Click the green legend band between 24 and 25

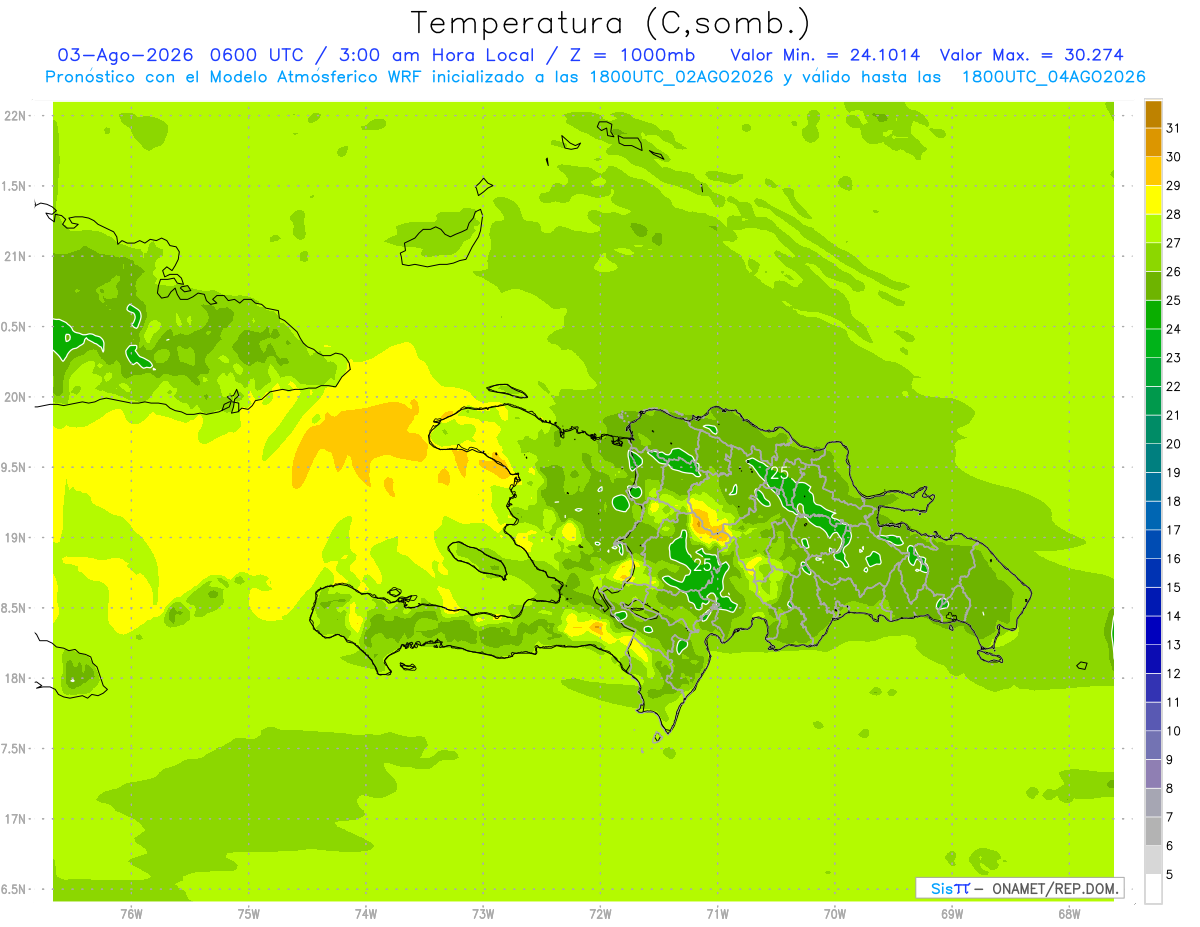[1153, 315]
